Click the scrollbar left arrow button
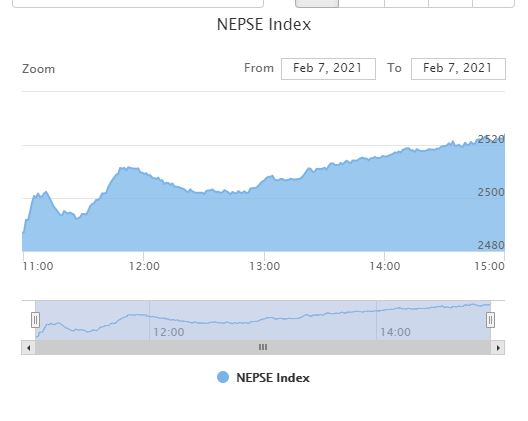 28,348
